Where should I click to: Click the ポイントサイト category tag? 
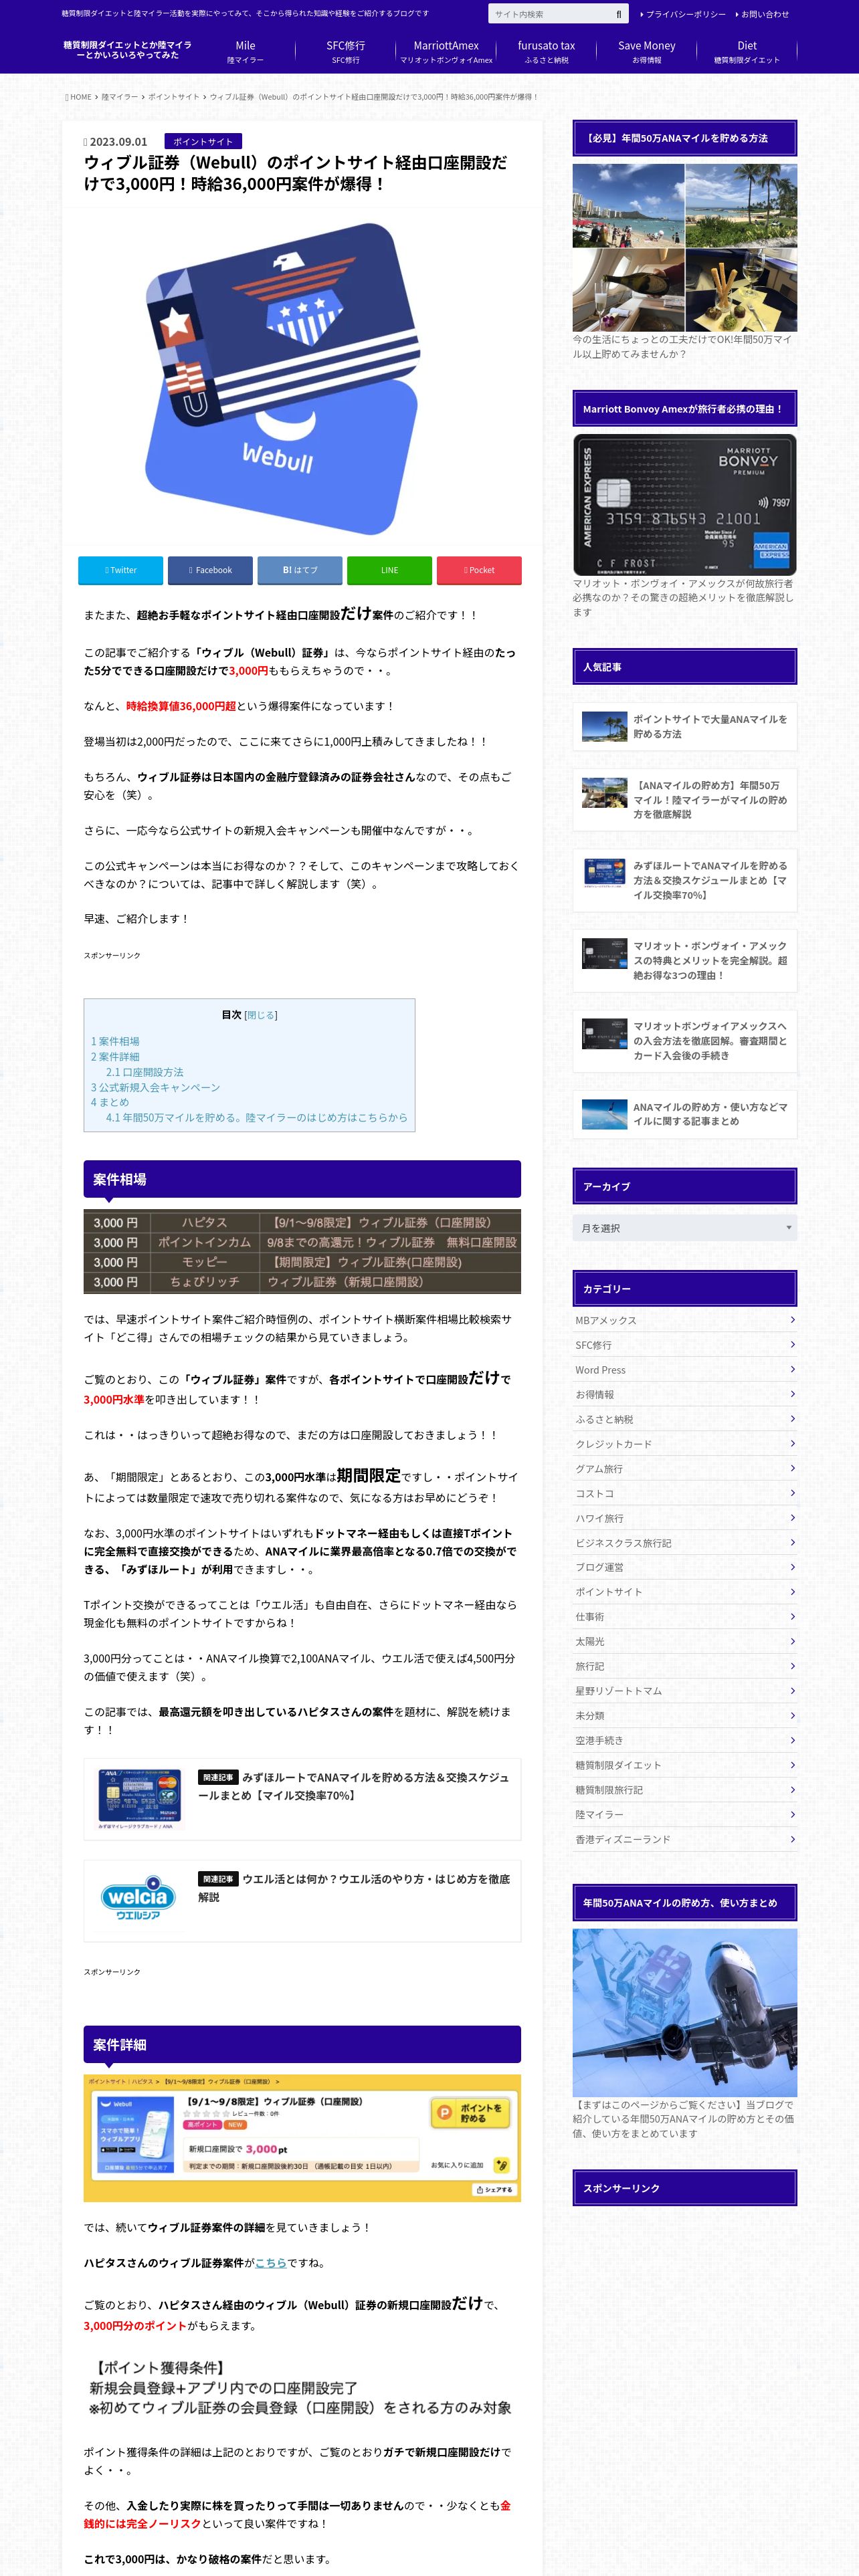coord(203,141)
